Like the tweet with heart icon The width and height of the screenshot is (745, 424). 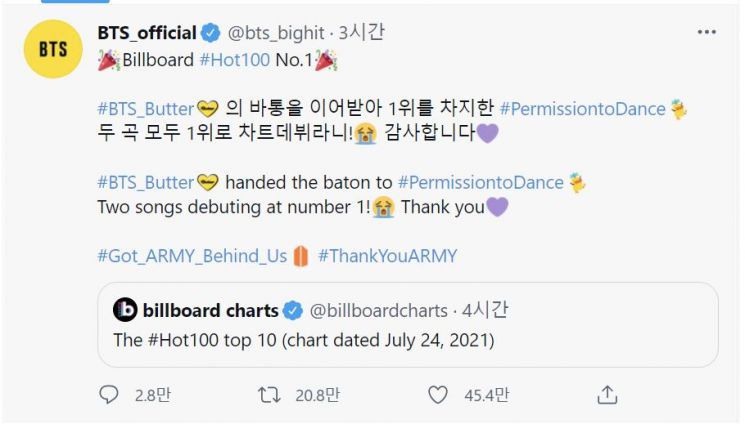(x=438, y=395)
